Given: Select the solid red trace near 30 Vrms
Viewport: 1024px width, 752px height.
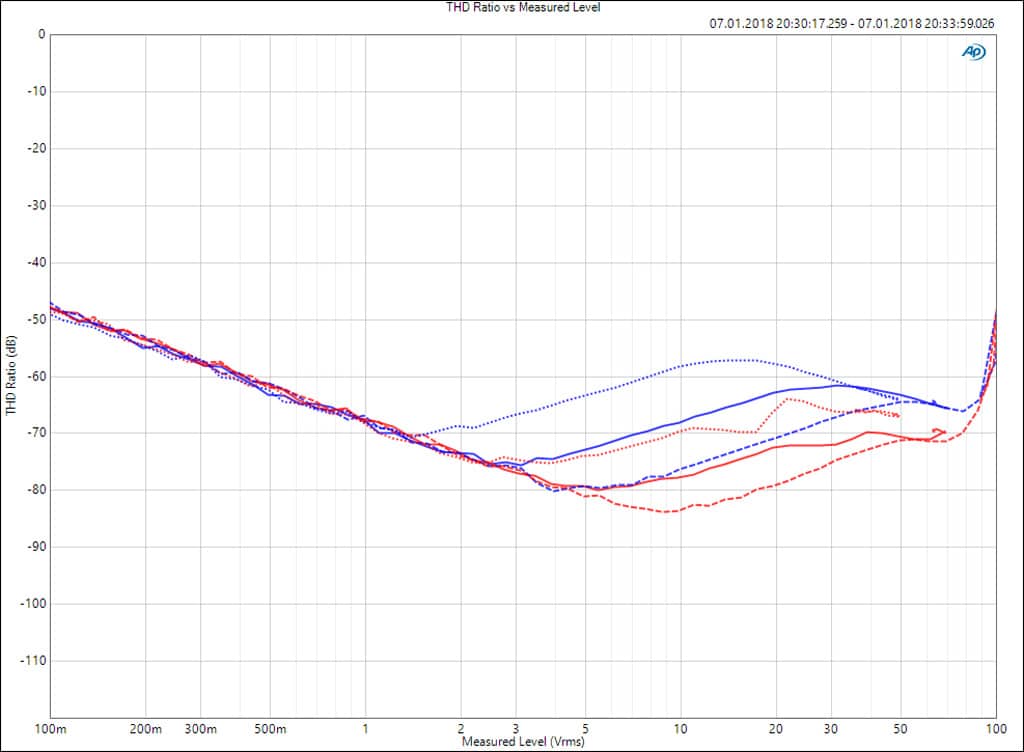Looking at the screenshot, I should [x=831, y=445].
